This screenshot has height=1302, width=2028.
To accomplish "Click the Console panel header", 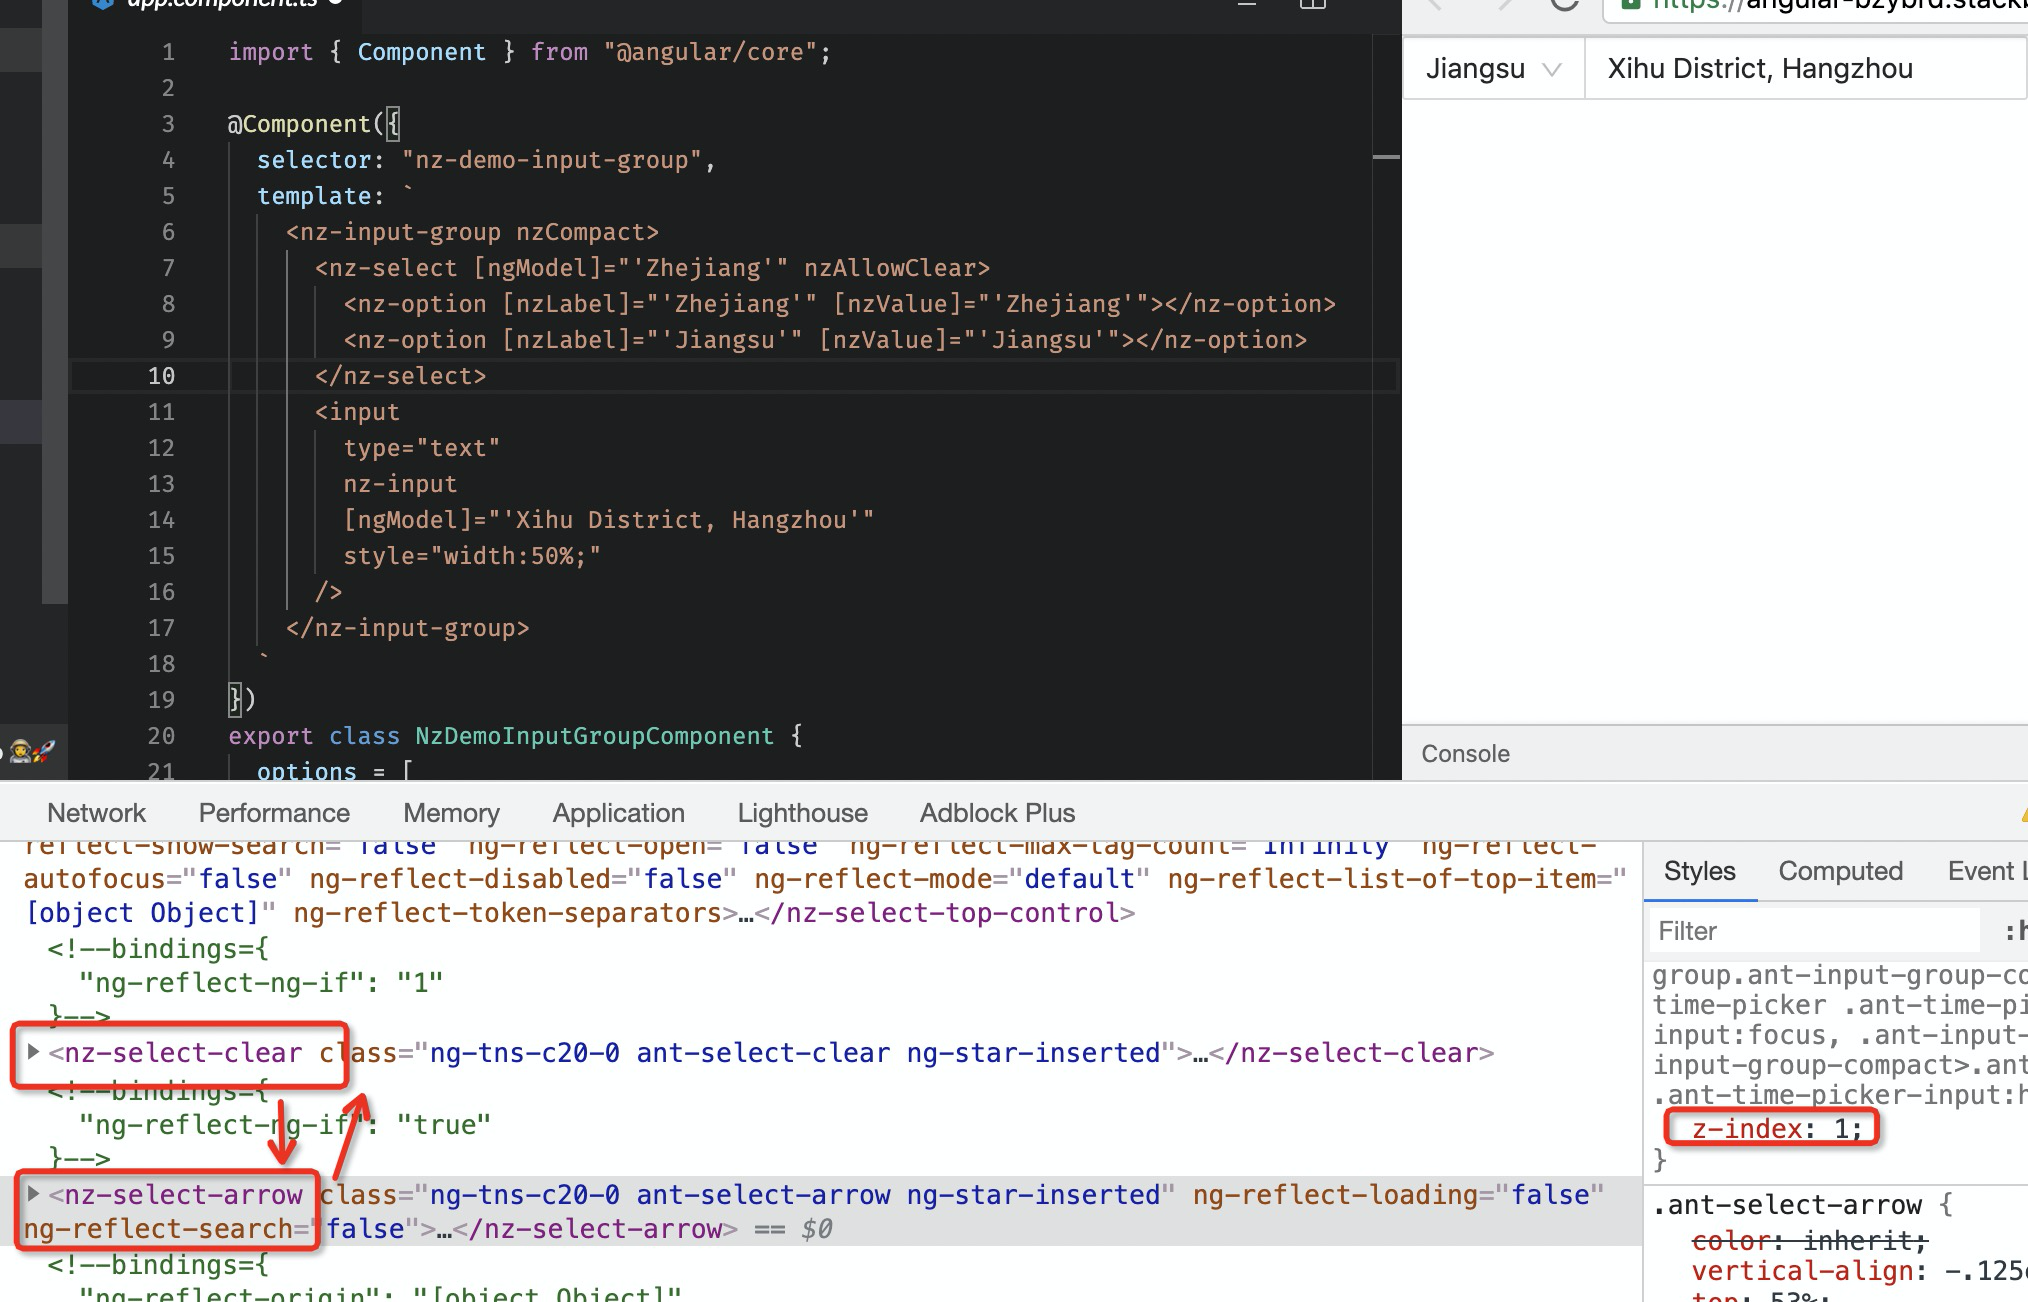I will (x=1465, y=754).
